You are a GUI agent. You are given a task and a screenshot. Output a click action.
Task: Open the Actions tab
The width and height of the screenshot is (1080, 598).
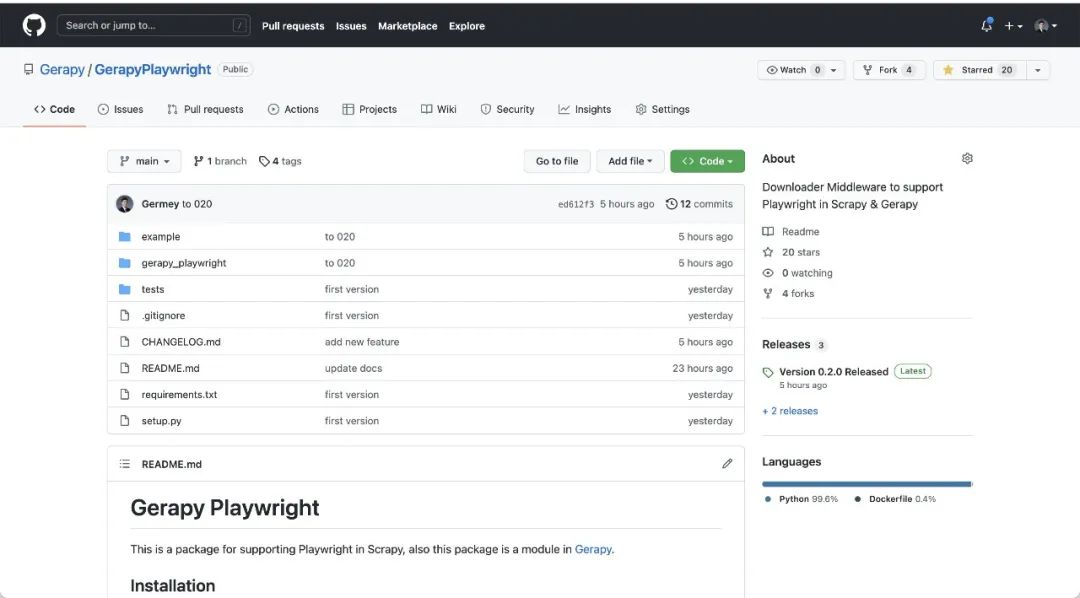293,109
